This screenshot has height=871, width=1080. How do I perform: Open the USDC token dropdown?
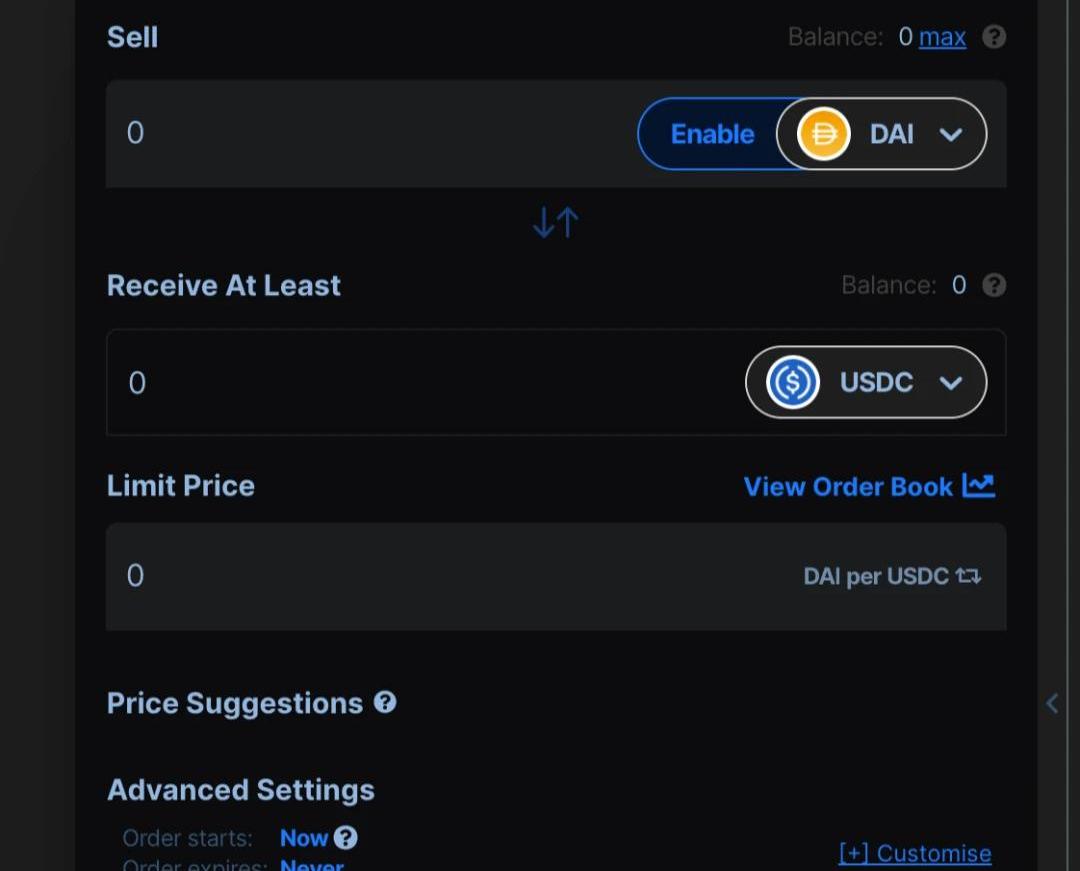click(x=950, y=382)
